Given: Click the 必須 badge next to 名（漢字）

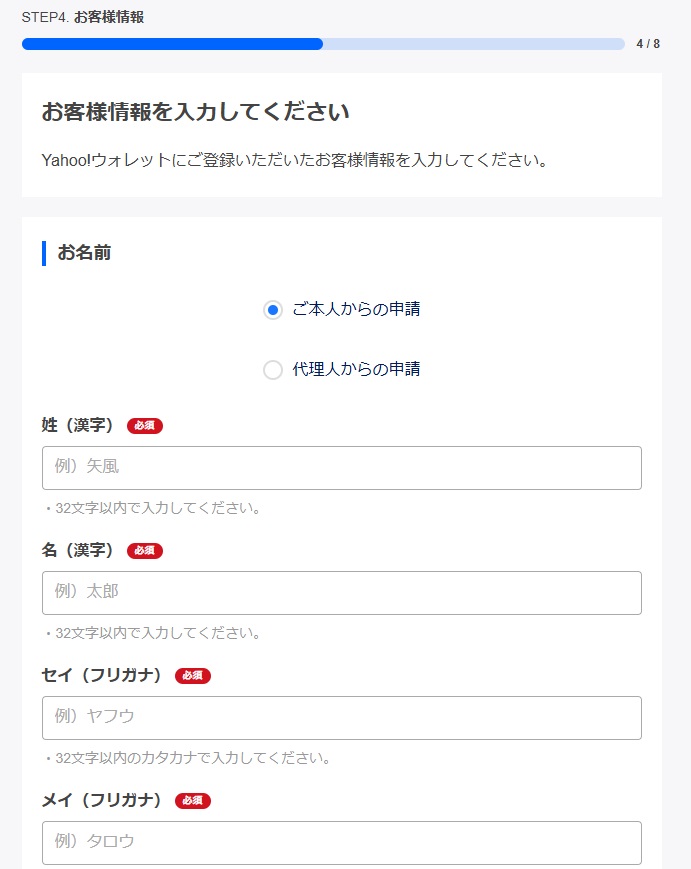Looking at the screenshot, I should pos(146,550).
